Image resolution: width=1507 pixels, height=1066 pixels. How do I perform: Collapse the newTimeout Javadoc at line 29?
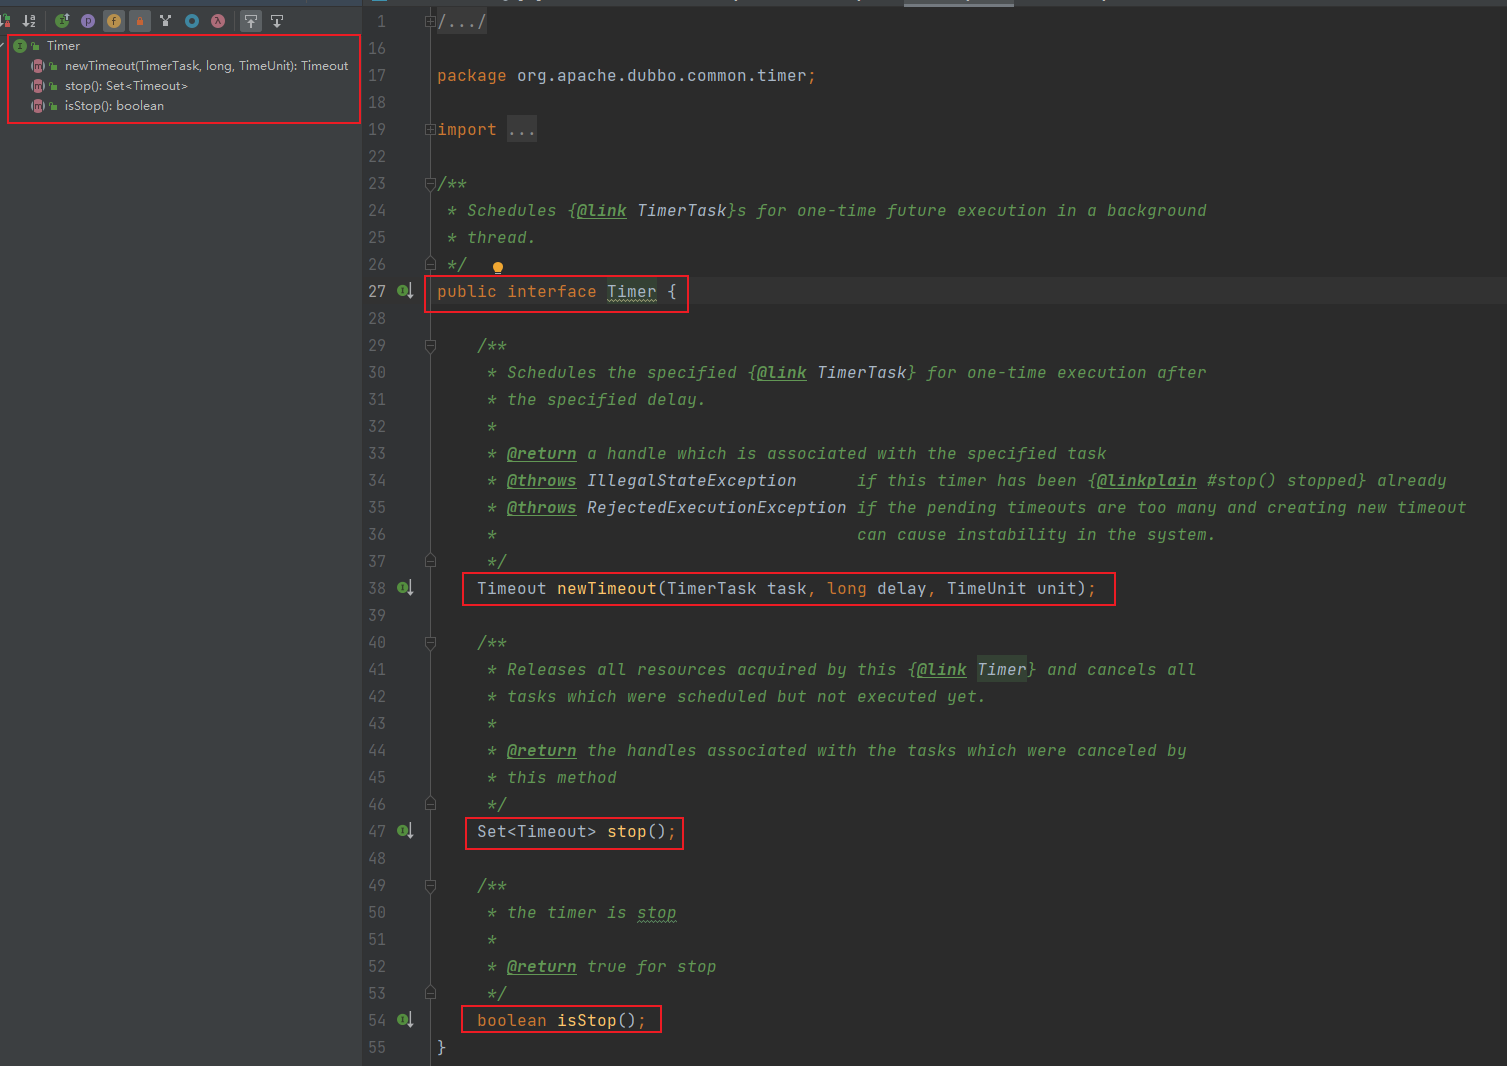[430, 346]
